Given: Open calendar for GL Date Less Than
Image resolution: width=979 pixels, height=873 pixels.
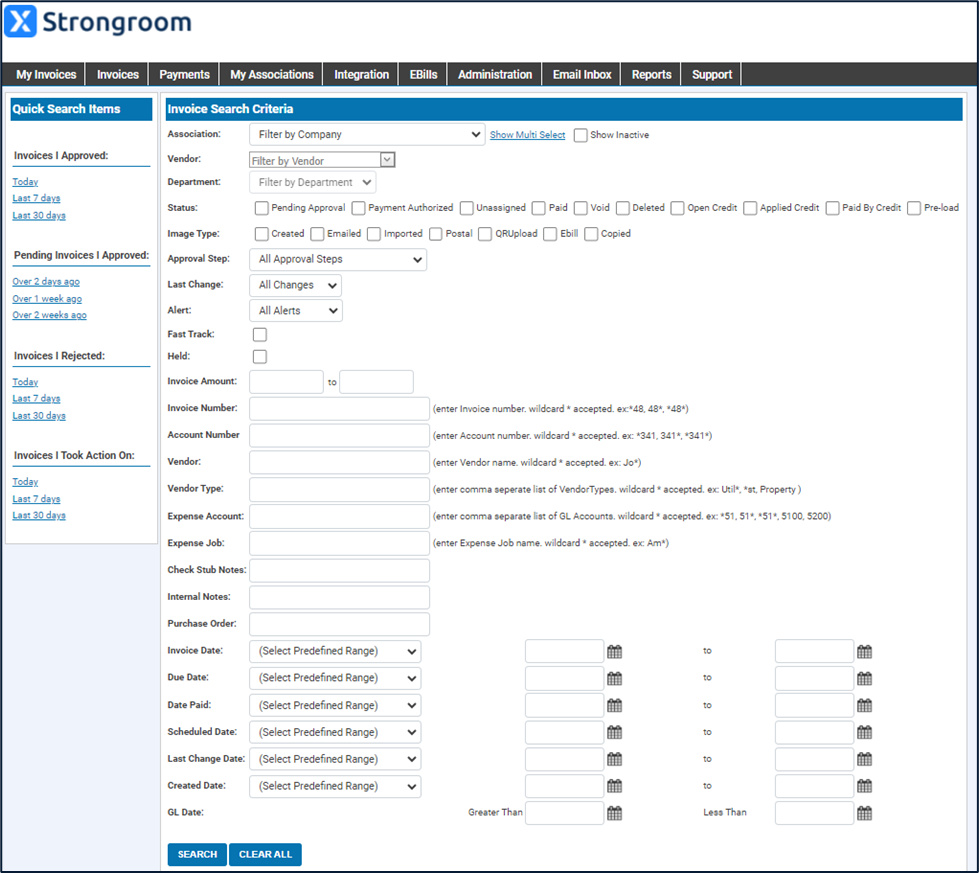Looking at the screenshot, I should coord(864,812).
